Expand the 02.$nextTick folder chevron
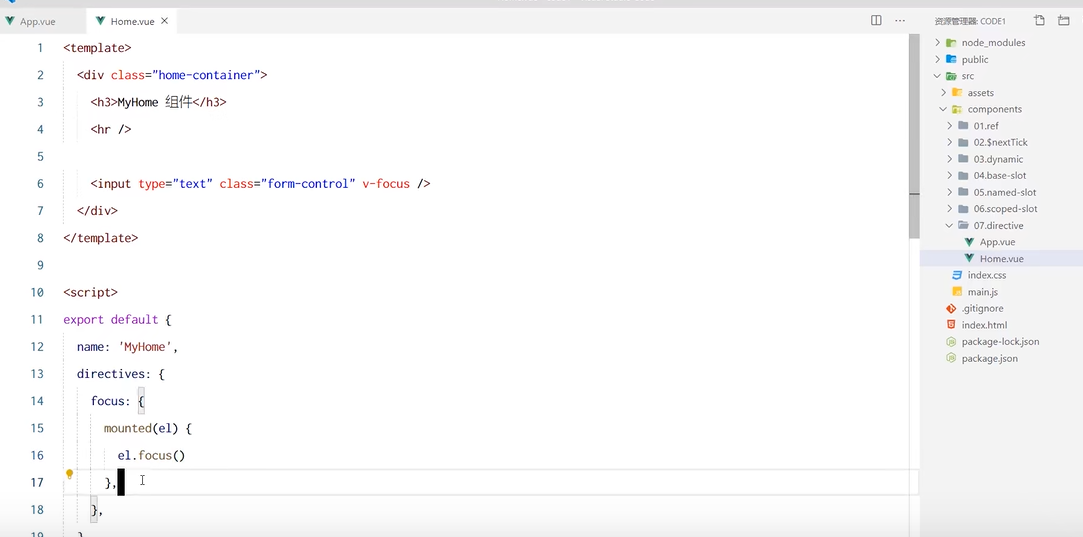Viewport: 1083px width, 537px height. coord(950,142)
